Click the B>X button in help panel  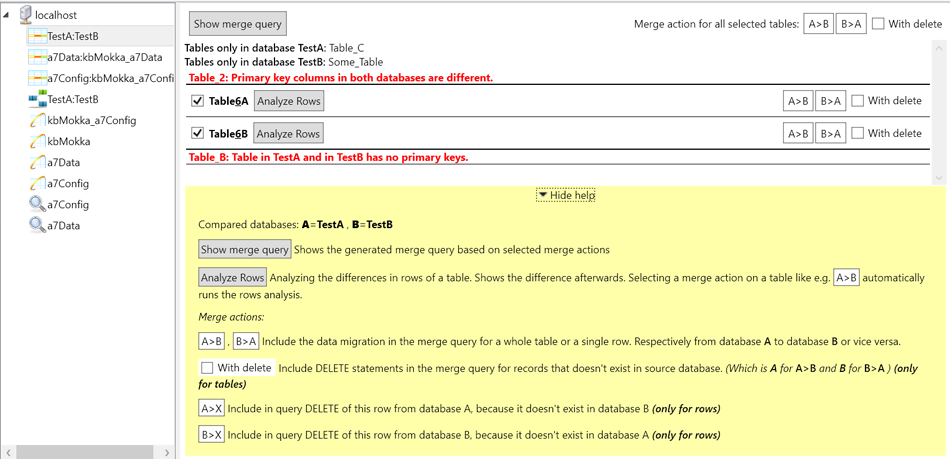[211, 435]
